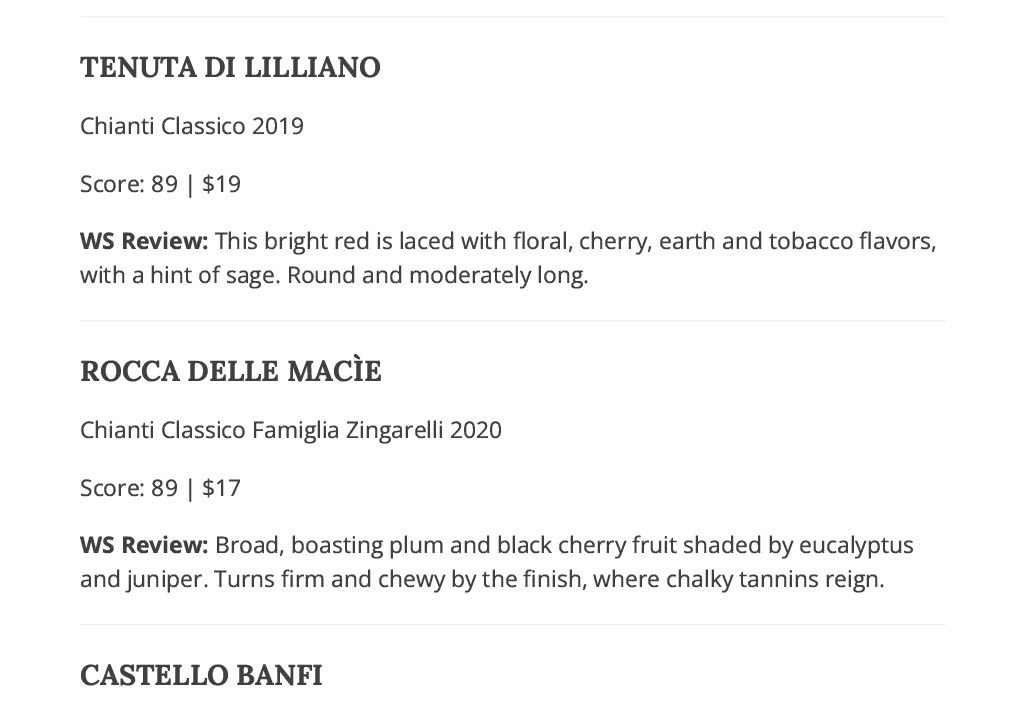Click the Score: 89 | $17 line
1024x724 pixels.
pos(161,488)
